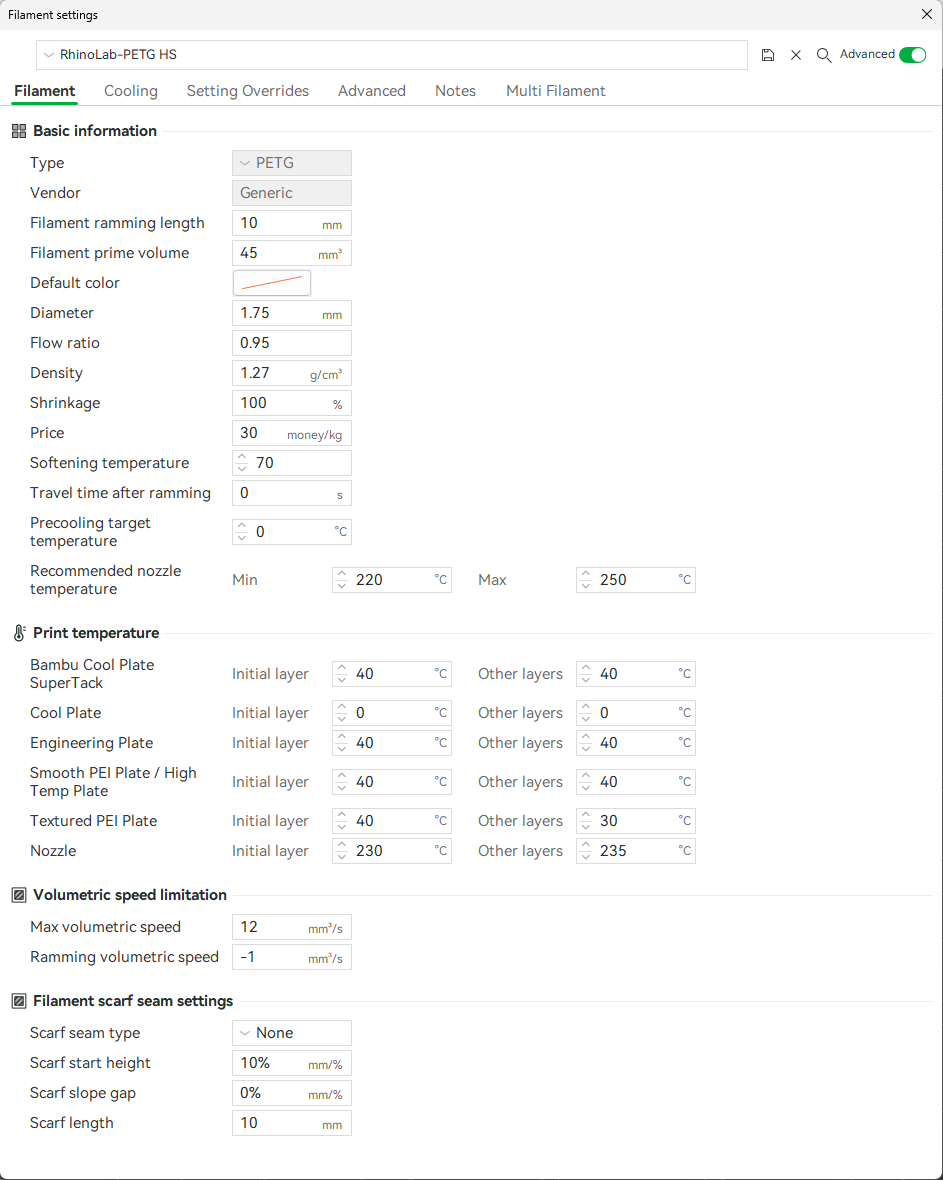Expand the Scarf seam type dropdown
This screenshot has width=943, height=1180.
(291, 1033)
